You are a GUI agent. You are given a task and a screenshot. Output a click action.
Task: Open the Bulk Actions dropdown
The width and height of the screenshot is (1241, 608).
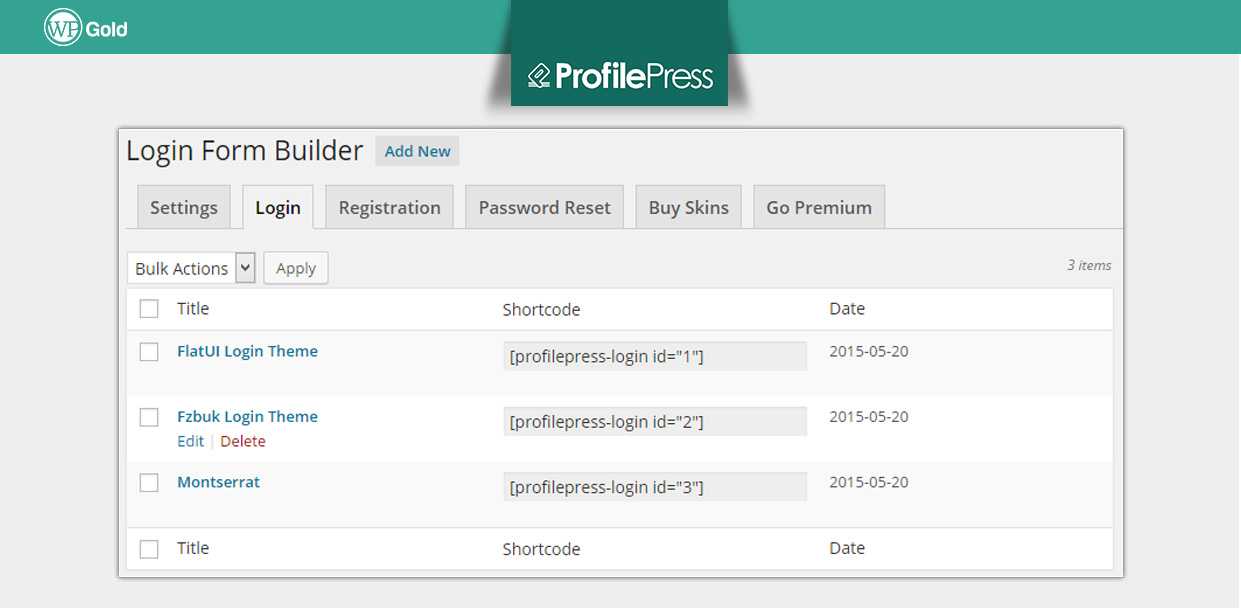[x=191, y=268]
